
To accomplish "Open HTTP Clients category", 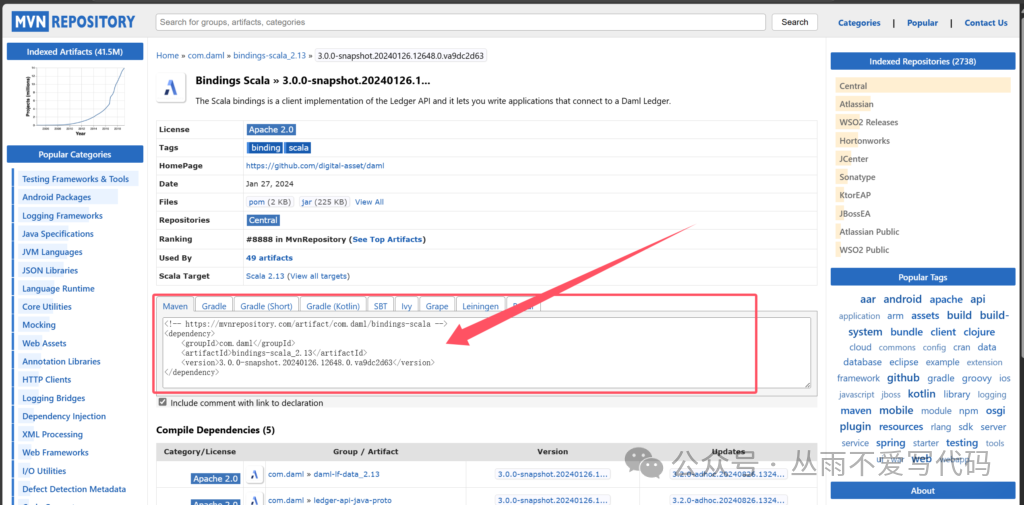I will (46, 380).
